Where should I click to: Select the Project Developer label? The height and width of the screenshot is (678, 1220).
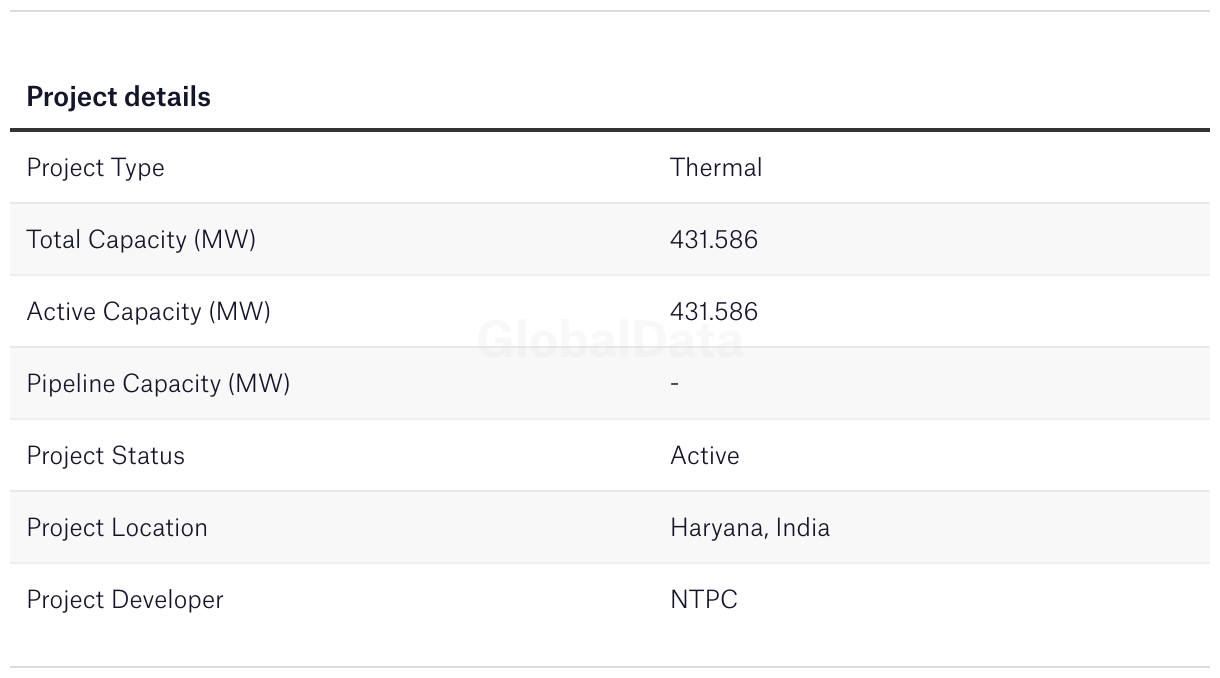coord(125,600)
